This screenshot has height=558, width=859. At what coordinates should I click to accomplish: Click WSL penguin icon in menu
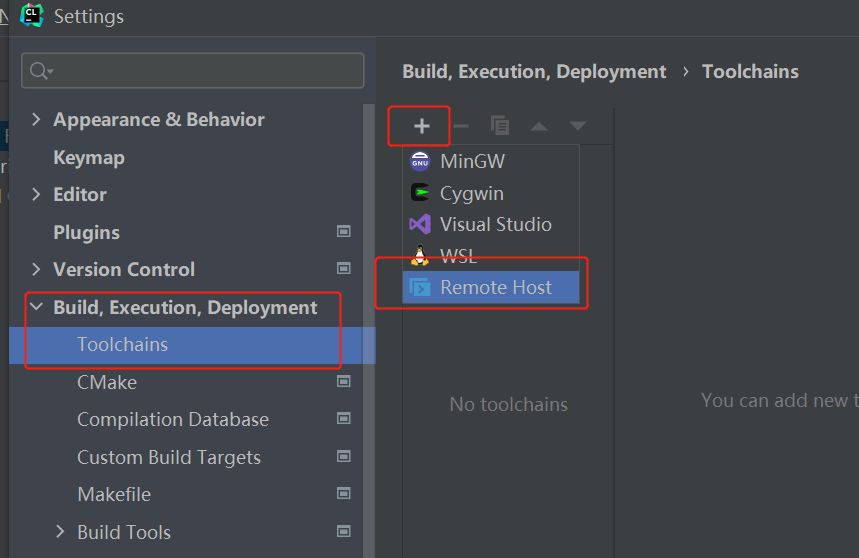coord(420,255)
